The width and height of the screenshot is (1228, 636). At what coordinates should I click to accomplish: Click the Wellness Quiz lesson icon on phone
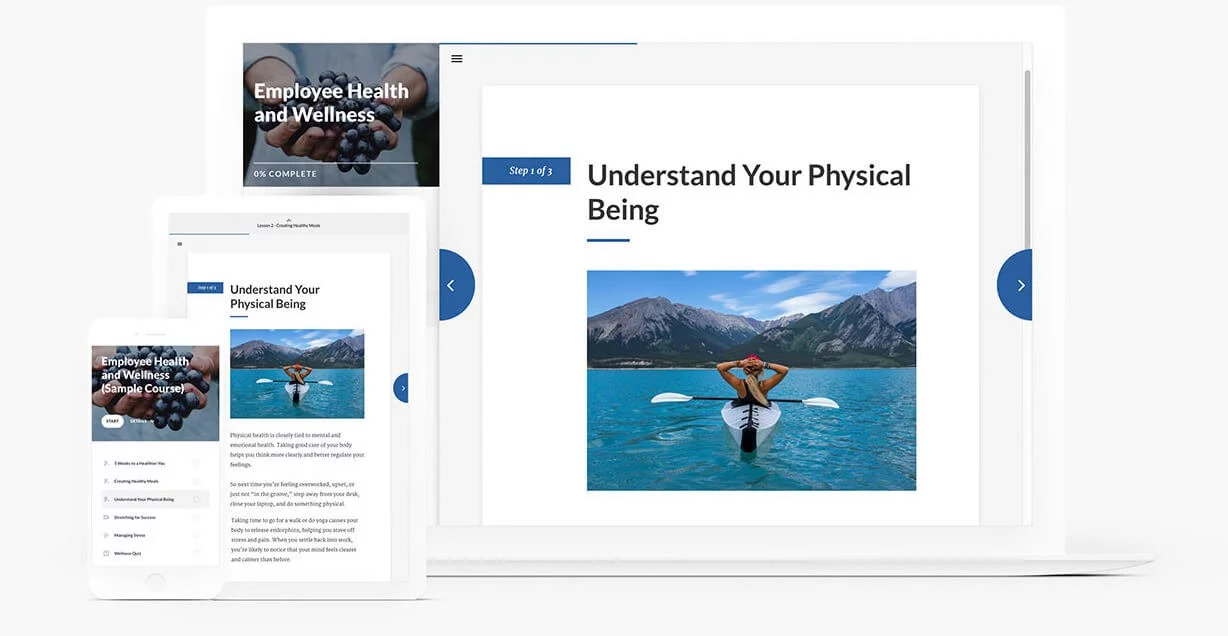(x=107, y=553)
